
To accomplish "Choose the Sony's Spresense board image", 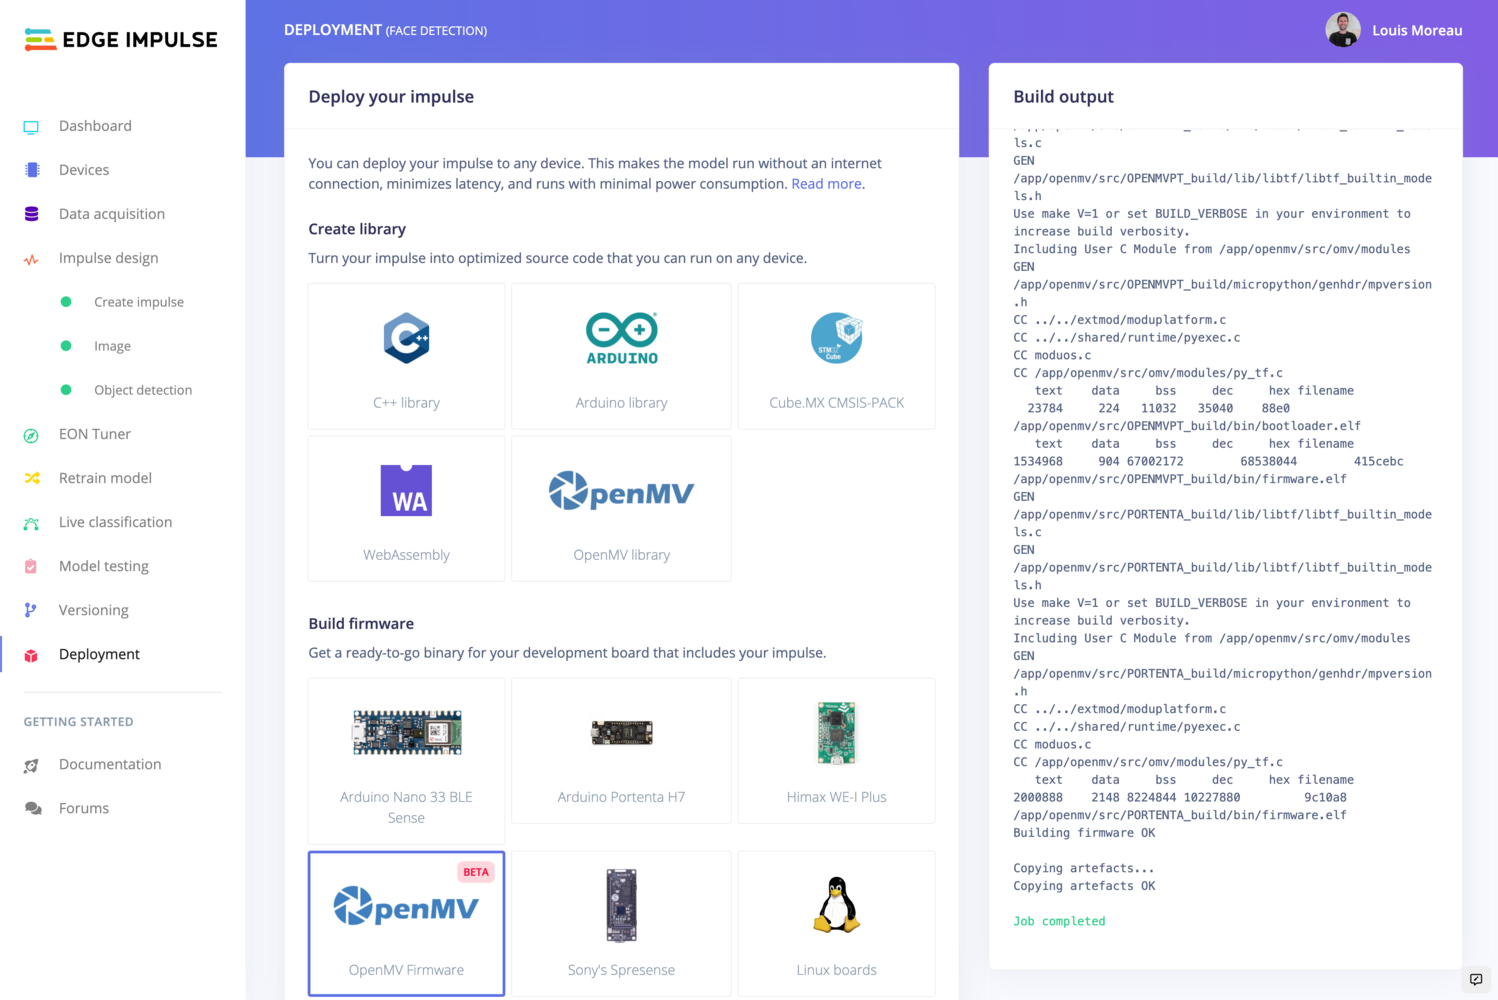I will [x=622, y=905].
